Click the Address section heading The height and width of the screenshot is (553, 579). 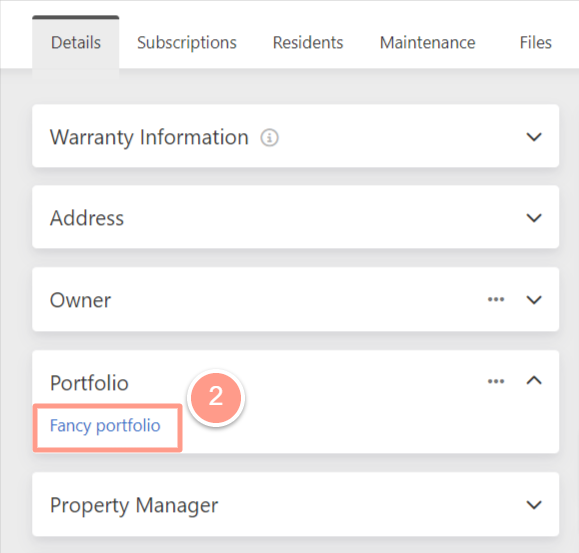pos(87,218)
